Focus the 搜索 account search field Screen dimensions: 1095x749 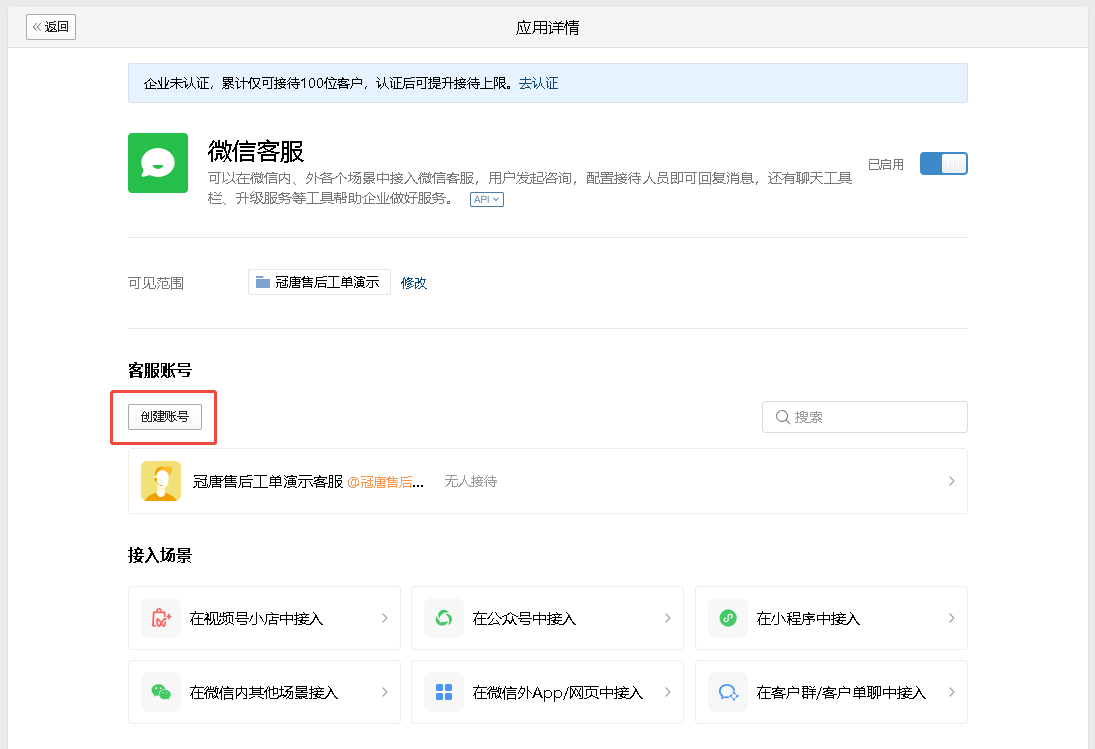pyautogui.click(x=865, y=417)
